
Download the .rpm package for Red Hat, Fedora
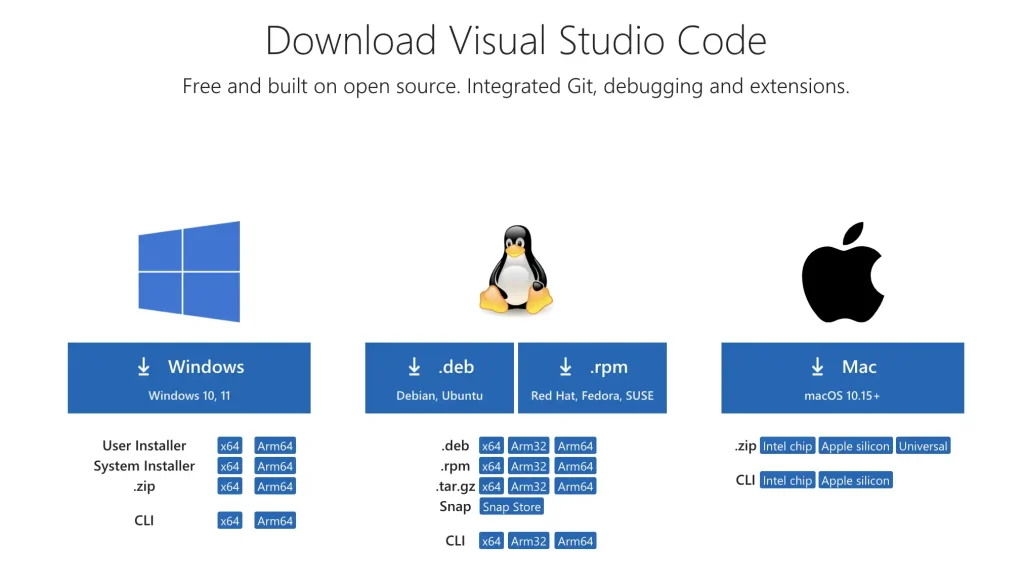tap(592, 378)
